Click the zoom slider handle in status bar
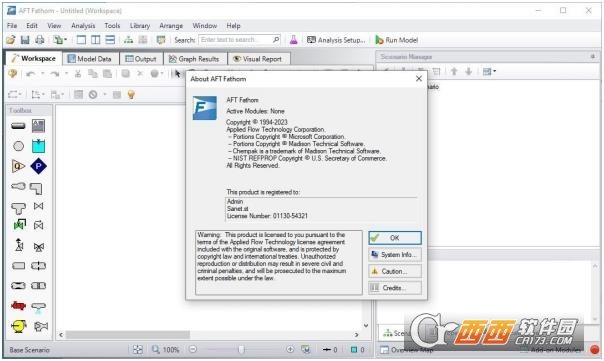The width and height of the screenshot is (604, 361). (x=241, y=349)
